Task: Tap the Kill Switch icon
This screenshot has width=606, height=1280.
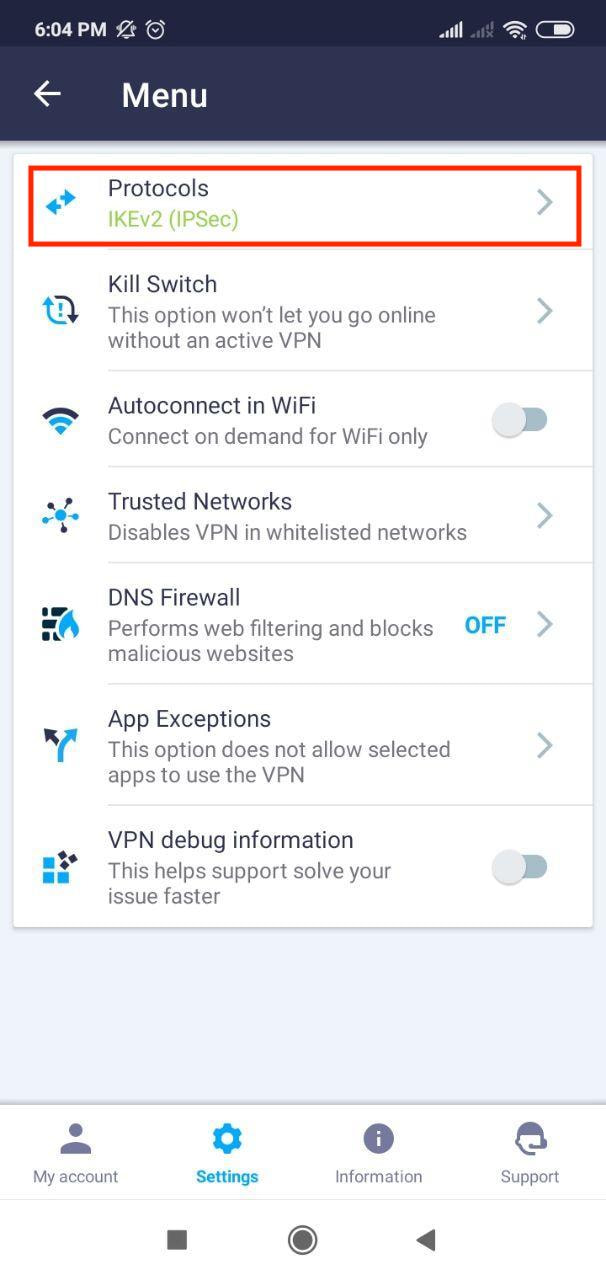Action: click(61, 311)
